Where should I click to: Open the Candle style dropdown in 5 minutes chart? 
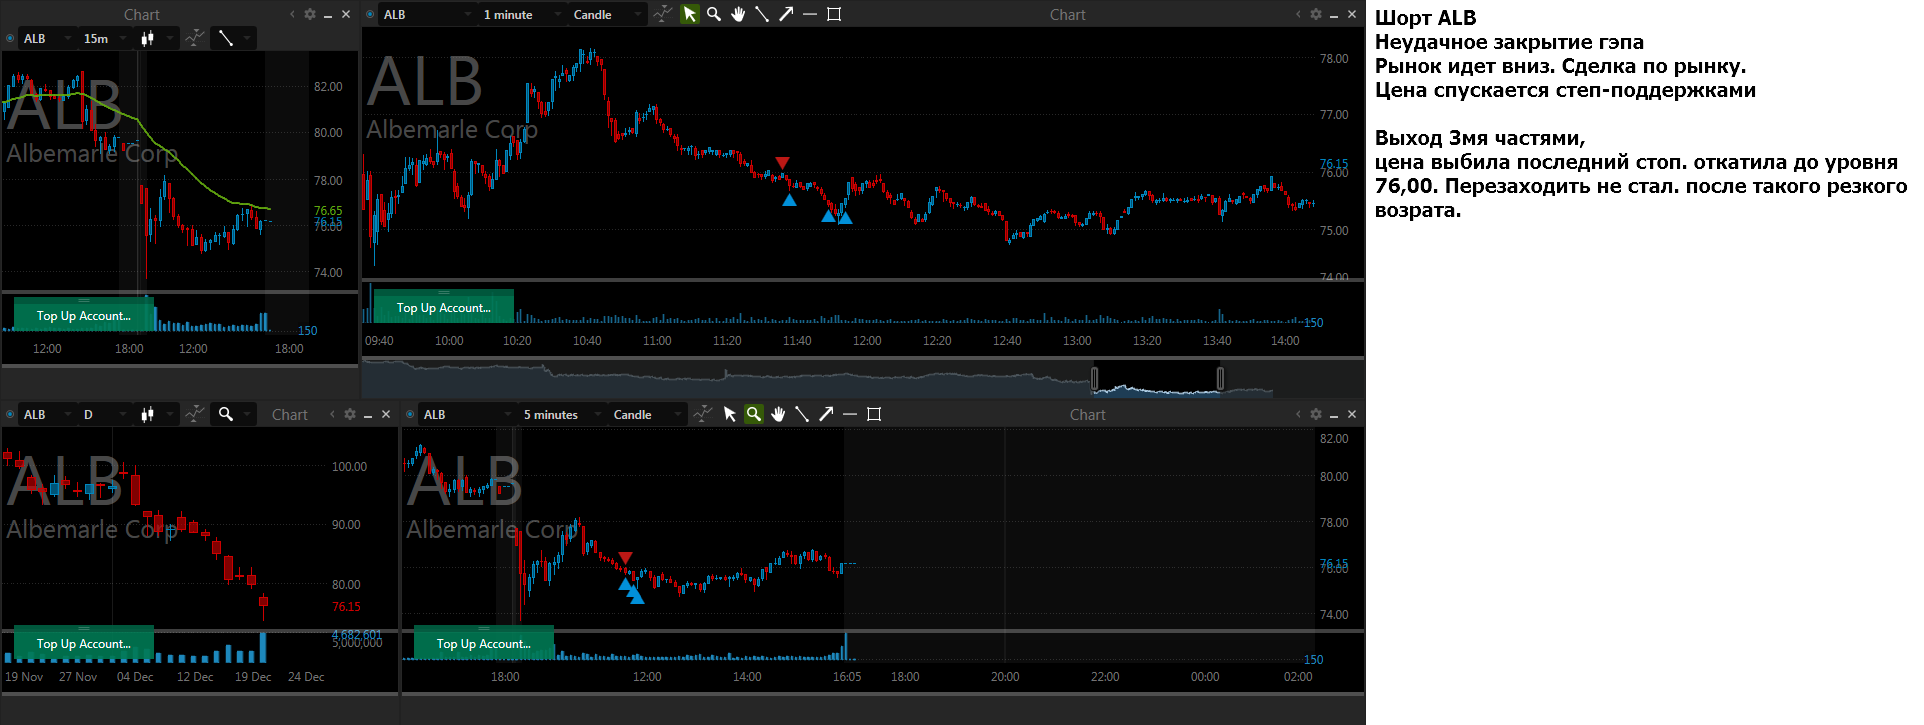tap(648, 414)
